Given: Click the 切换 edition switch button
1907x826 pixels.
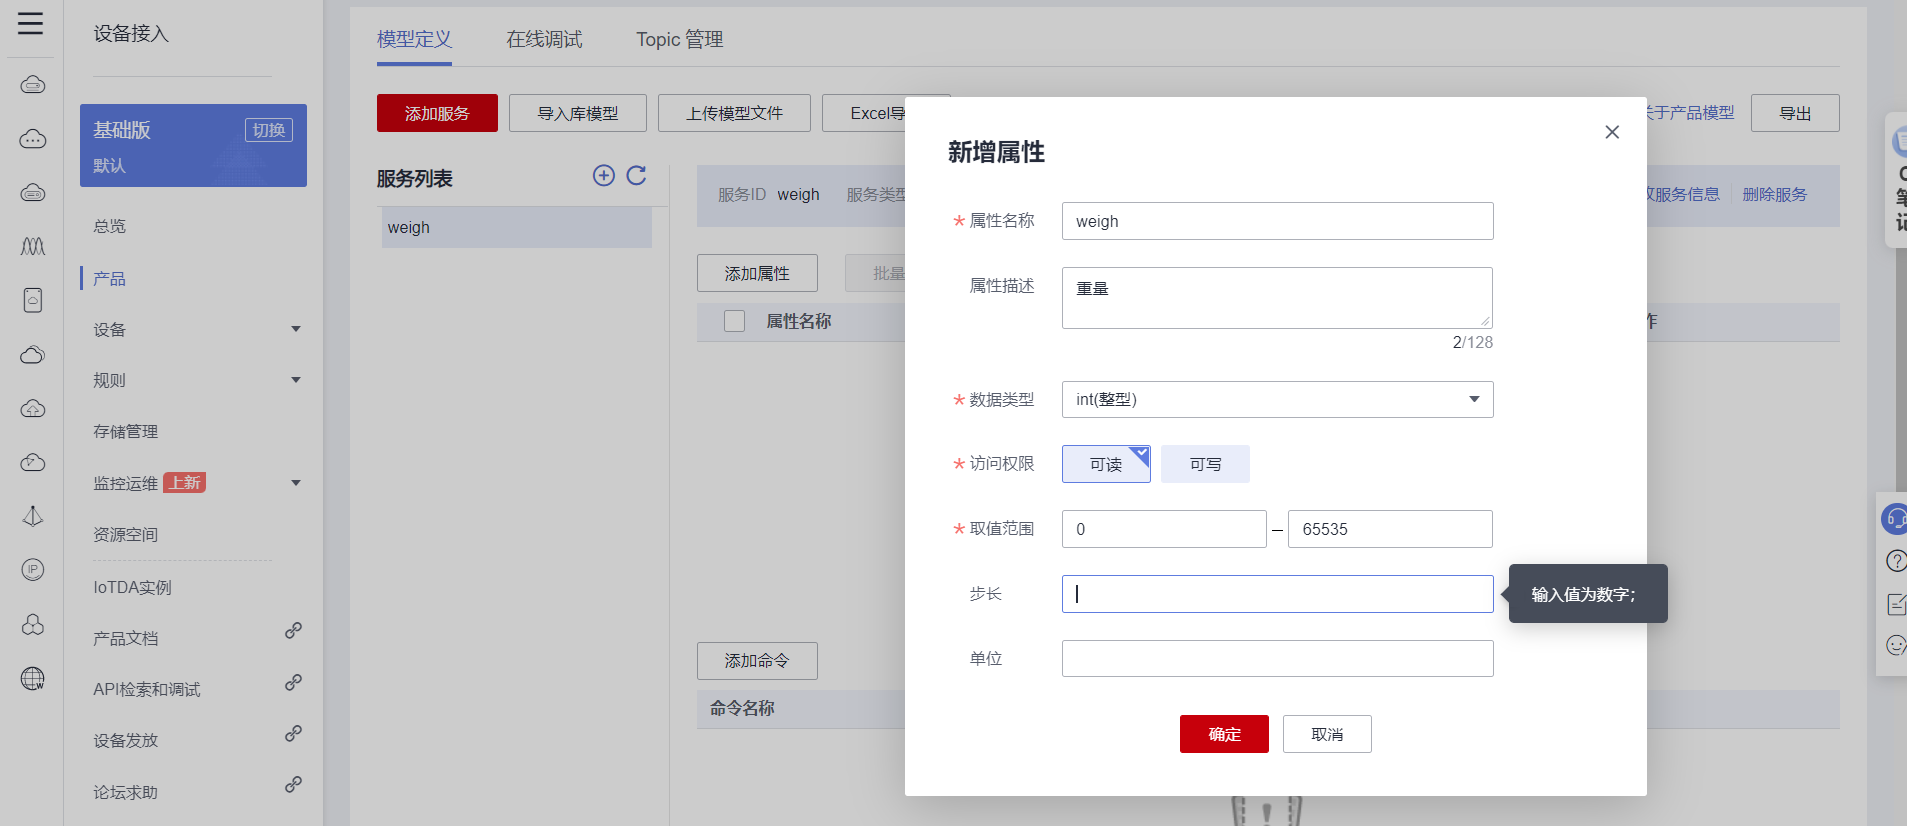Looking at the screenshot, I should pos(269,130).
